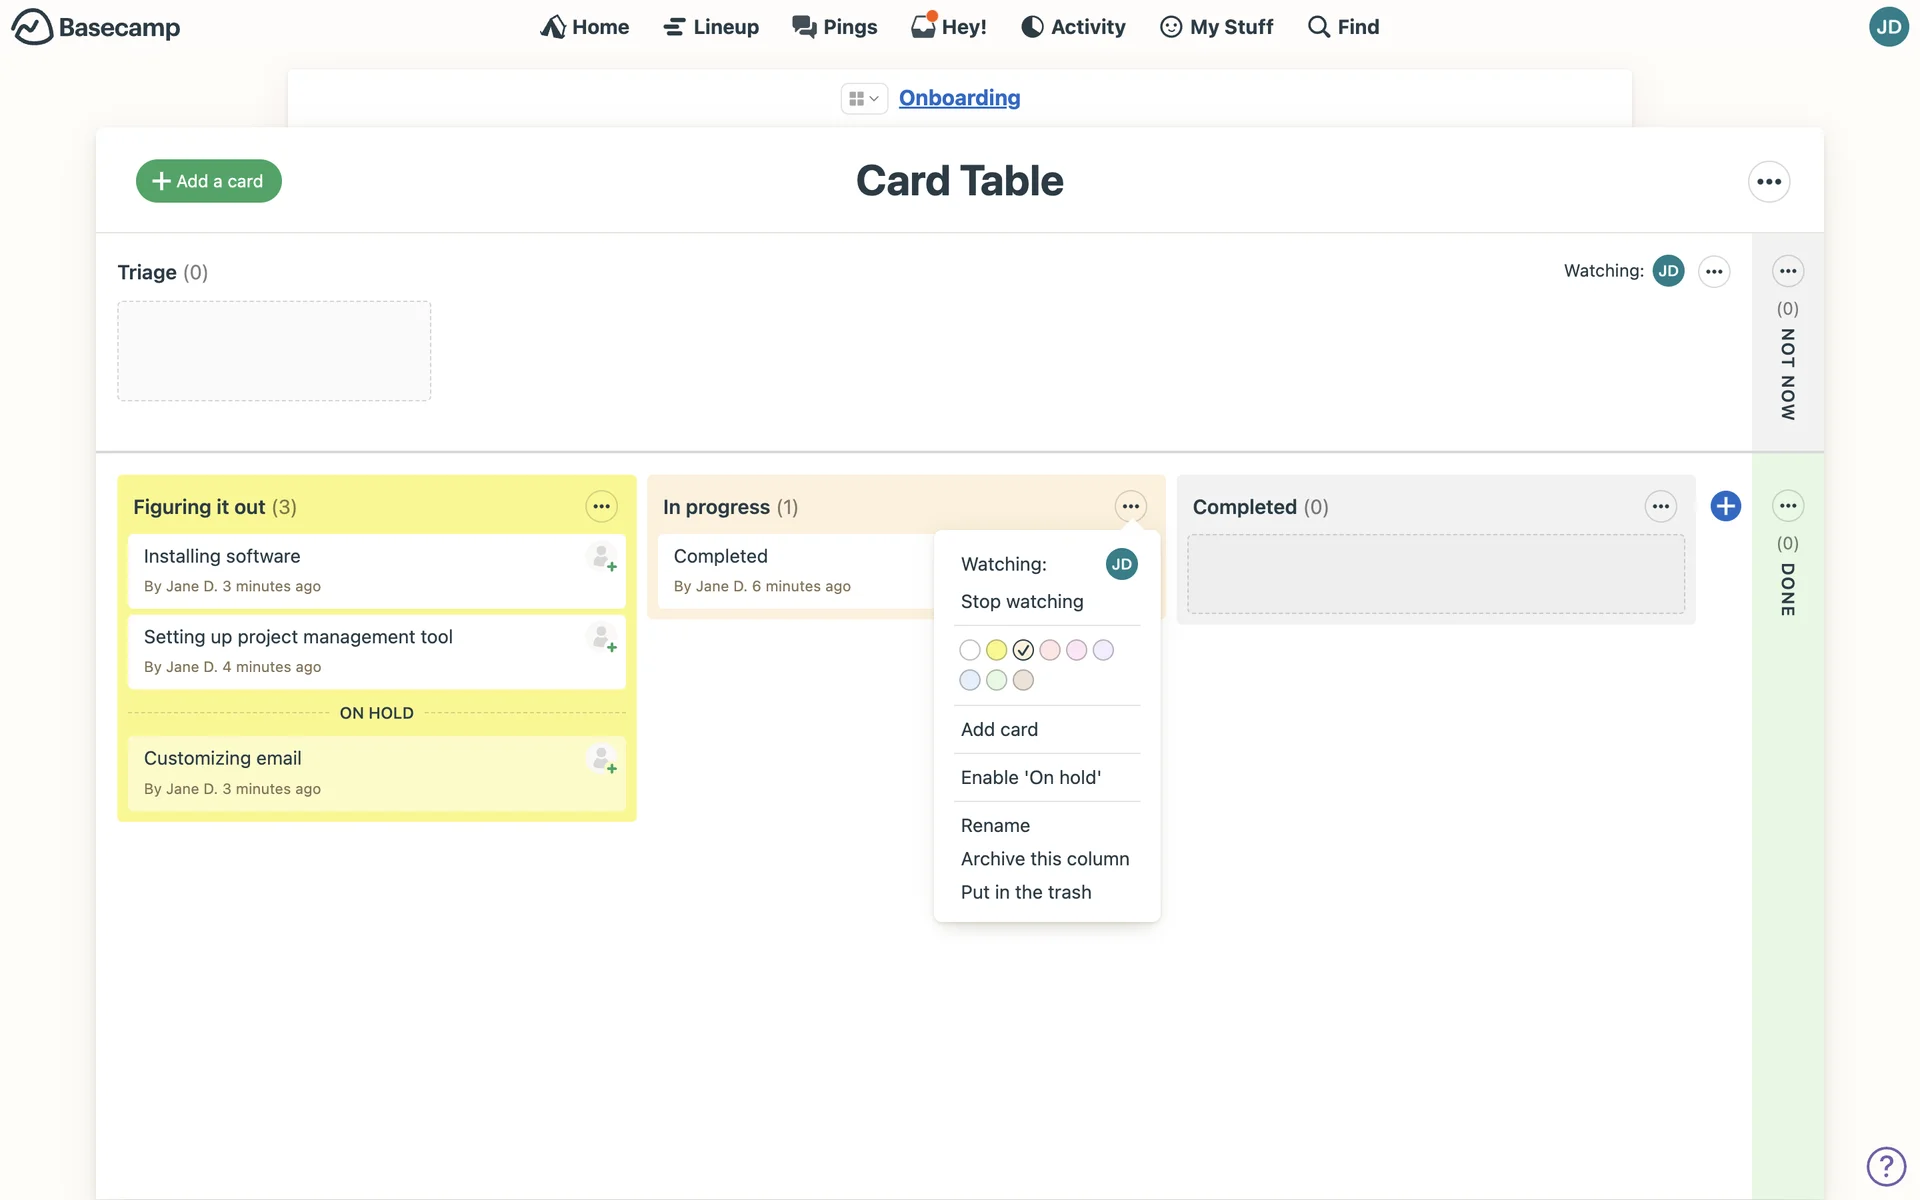Open the Setting up project management tool card
This screenshot has width=1920, height=1200.
coord(298,637)
